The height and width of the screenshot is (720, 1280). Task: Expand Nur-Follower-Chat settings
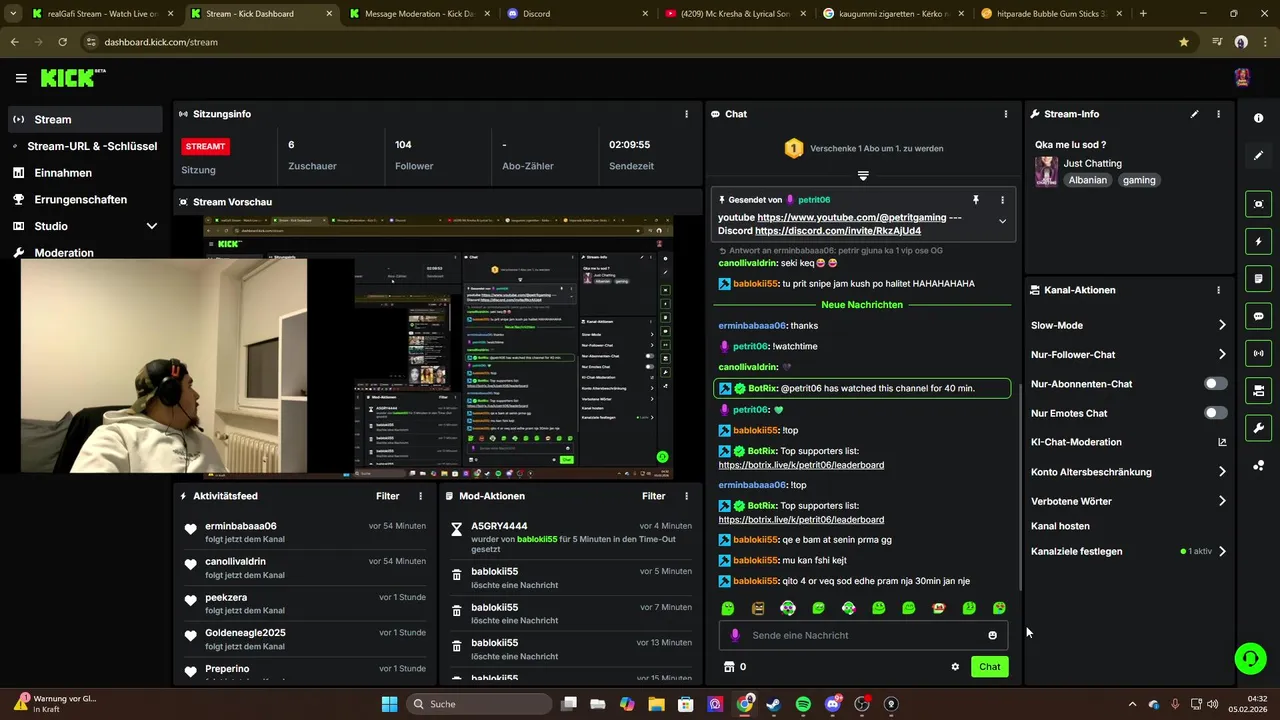point(1222,354)
